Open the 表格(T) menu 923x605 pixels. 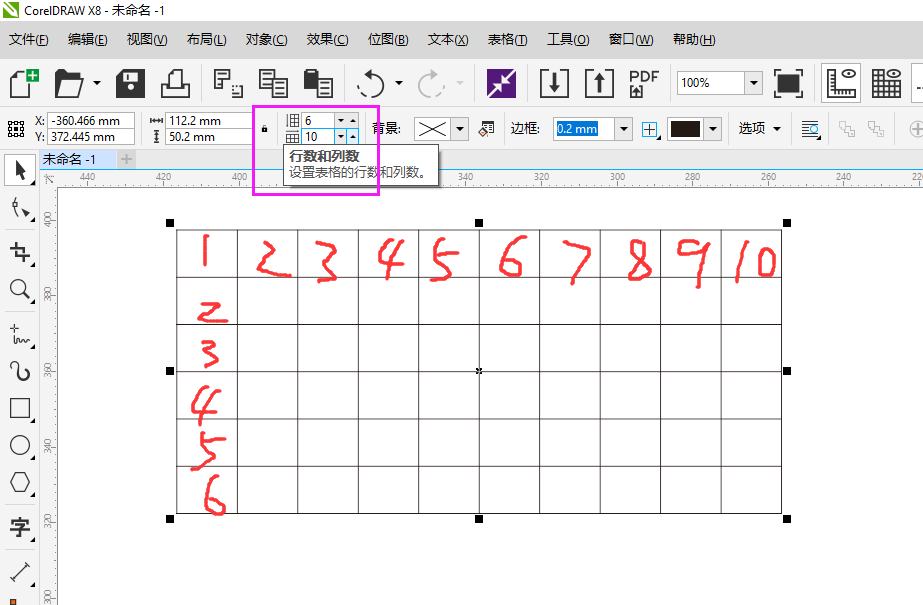point(507,39)
